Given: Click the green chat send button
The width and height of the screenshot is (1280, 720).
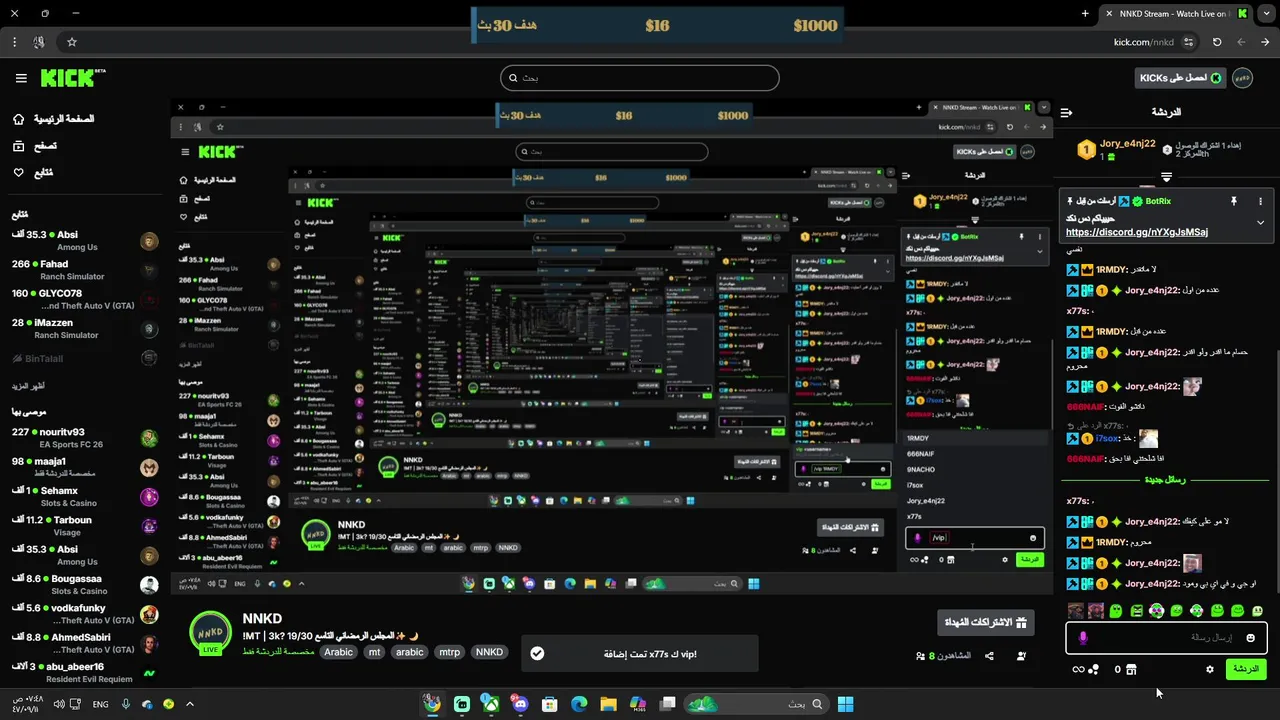Looking at the screenshot, I should click(1246, 669).
